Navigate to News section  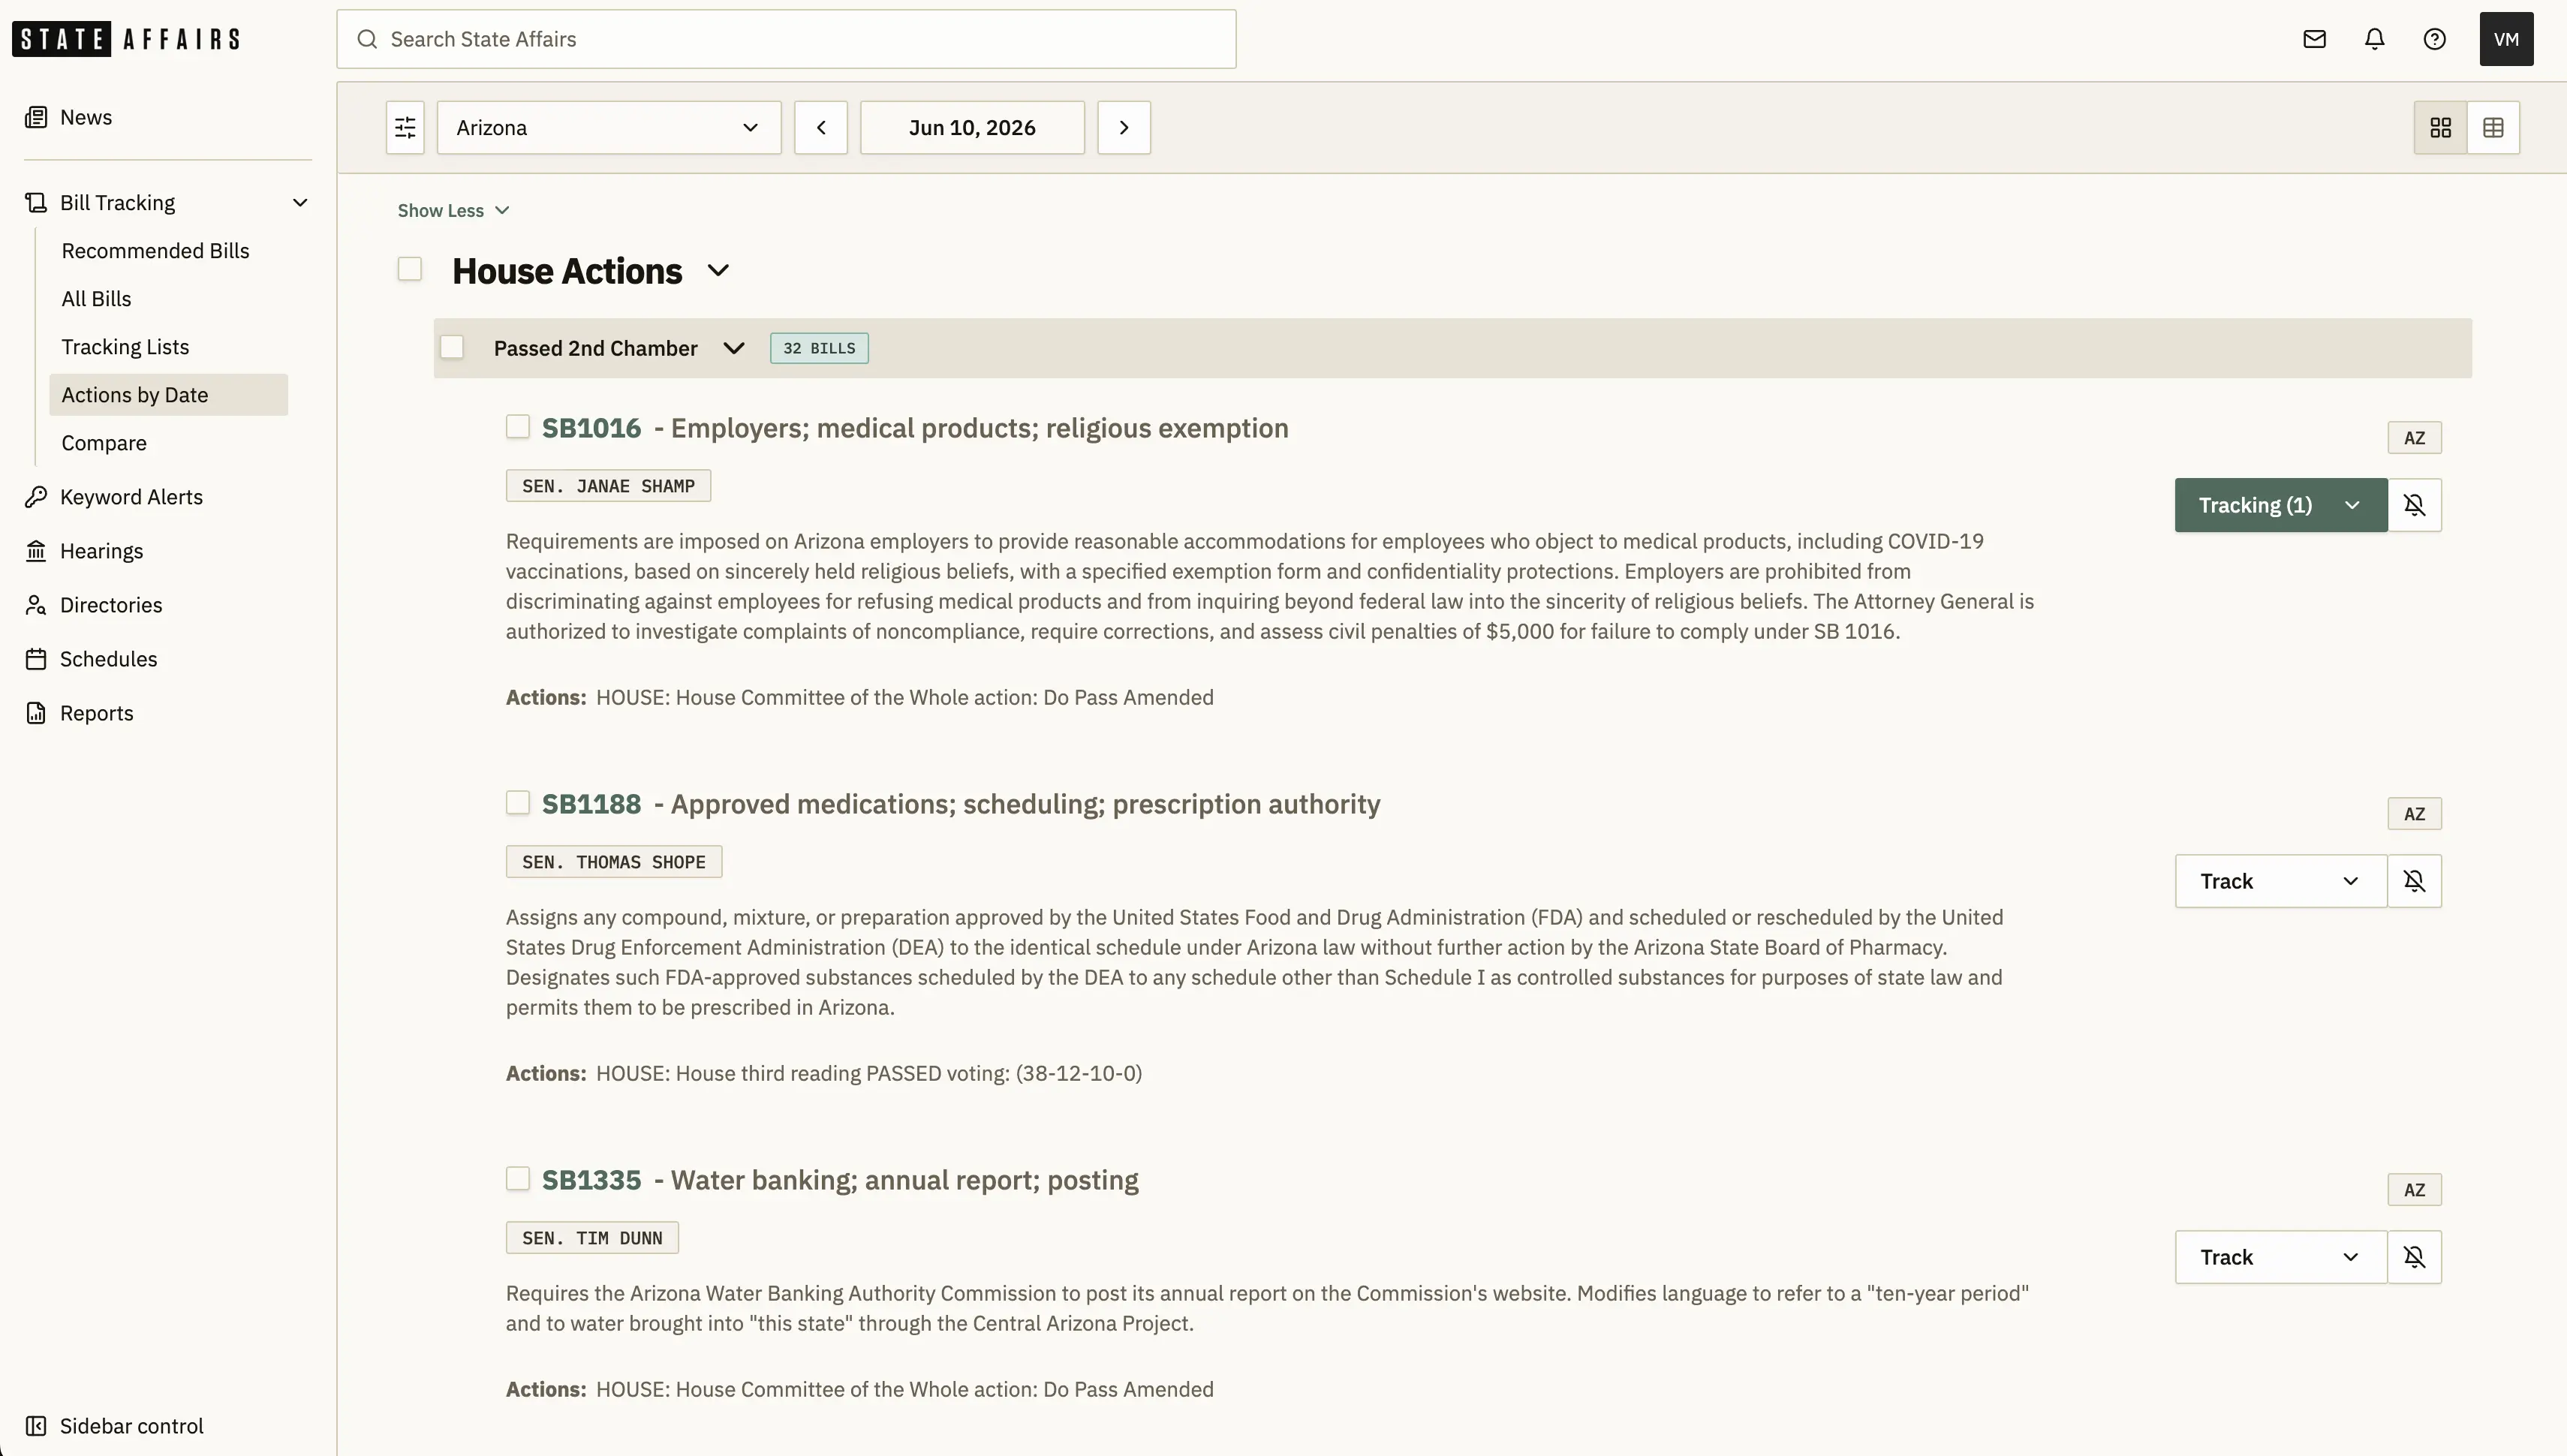[x=86, y=117]
